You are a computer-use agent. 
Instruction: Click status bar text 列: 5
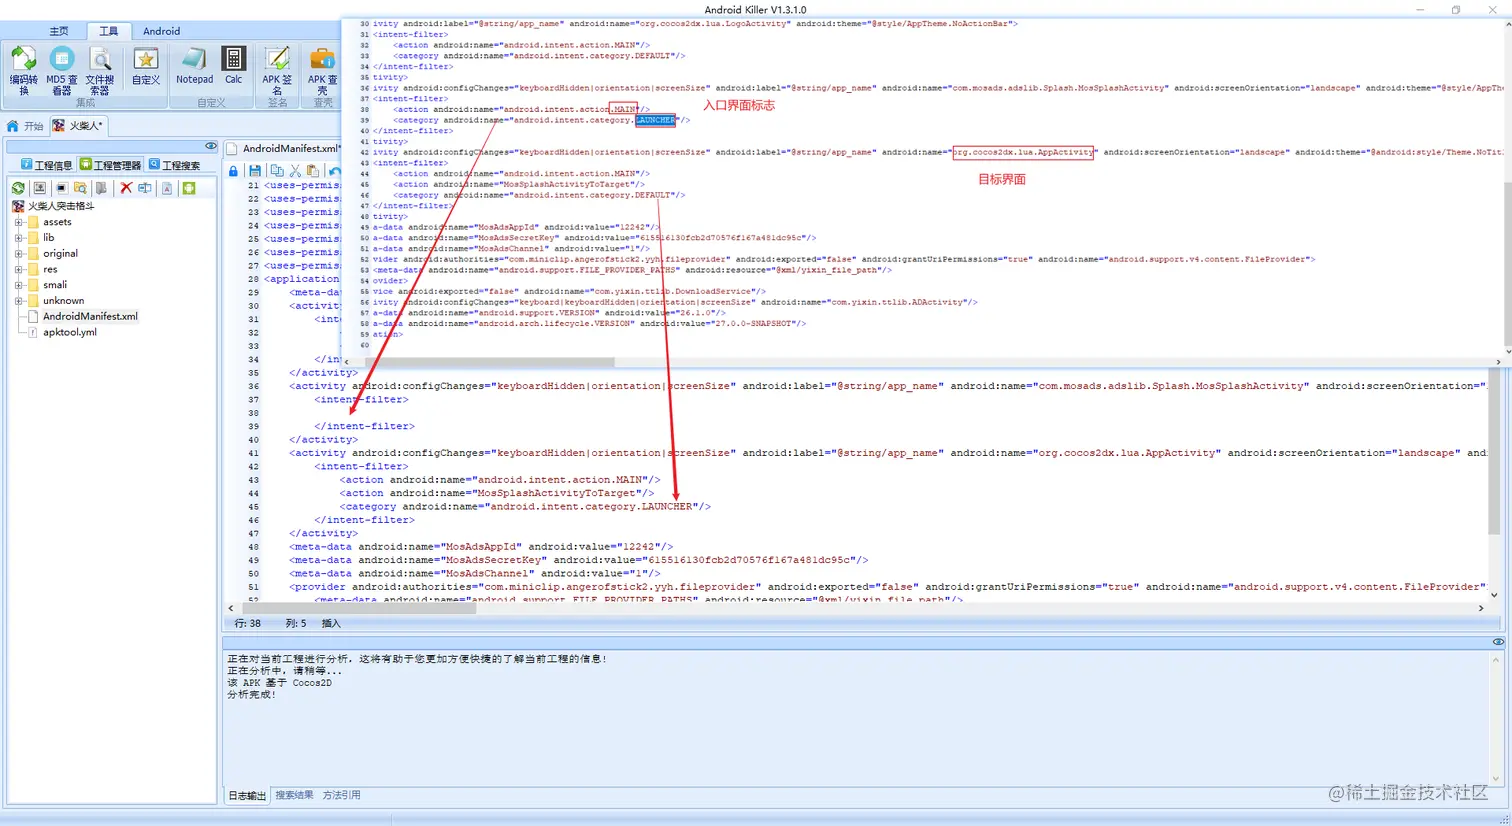tap(295, 623)
